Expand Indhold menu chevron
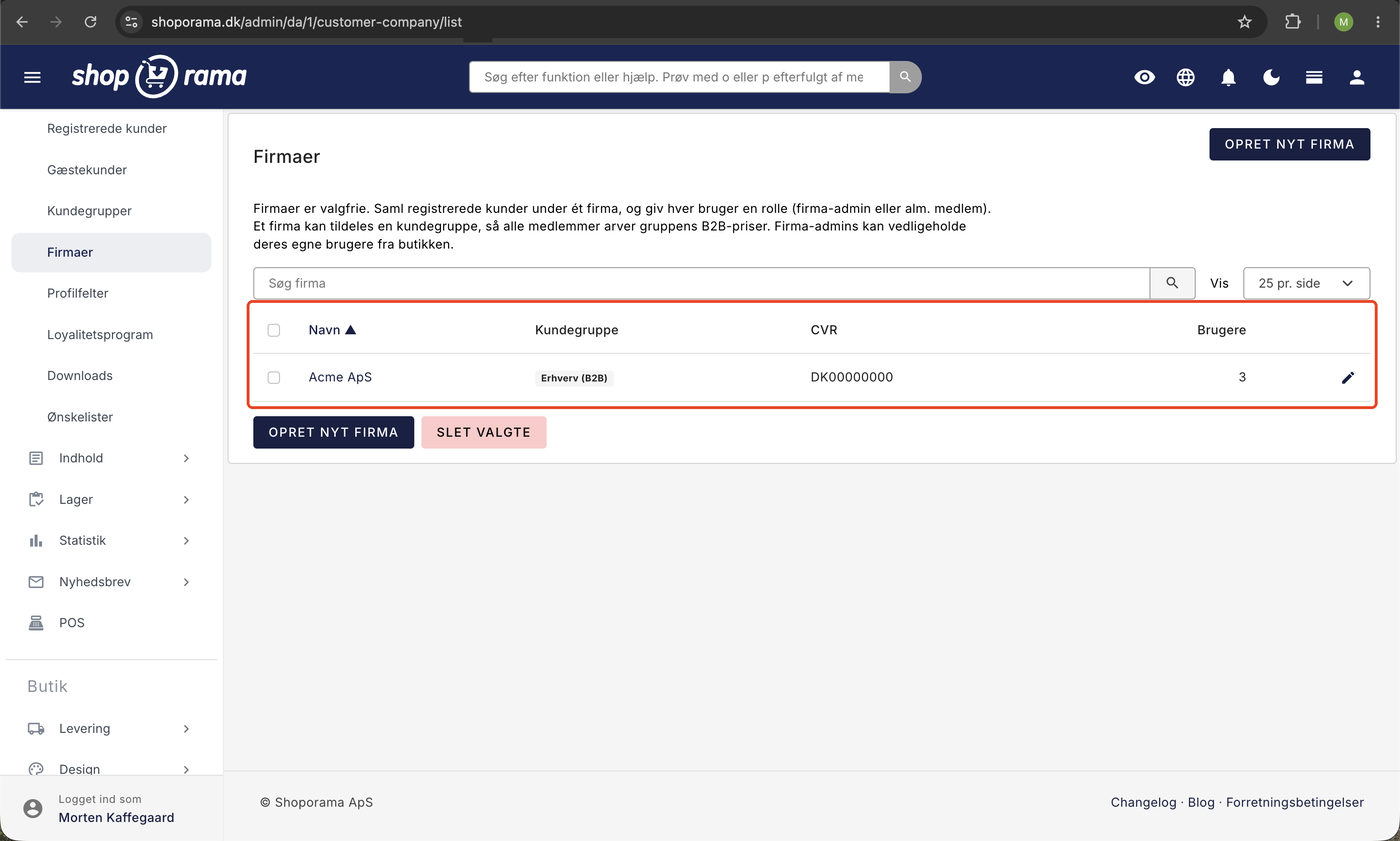The height and width of the screenshot is (841, 1400). pos(186,458)
